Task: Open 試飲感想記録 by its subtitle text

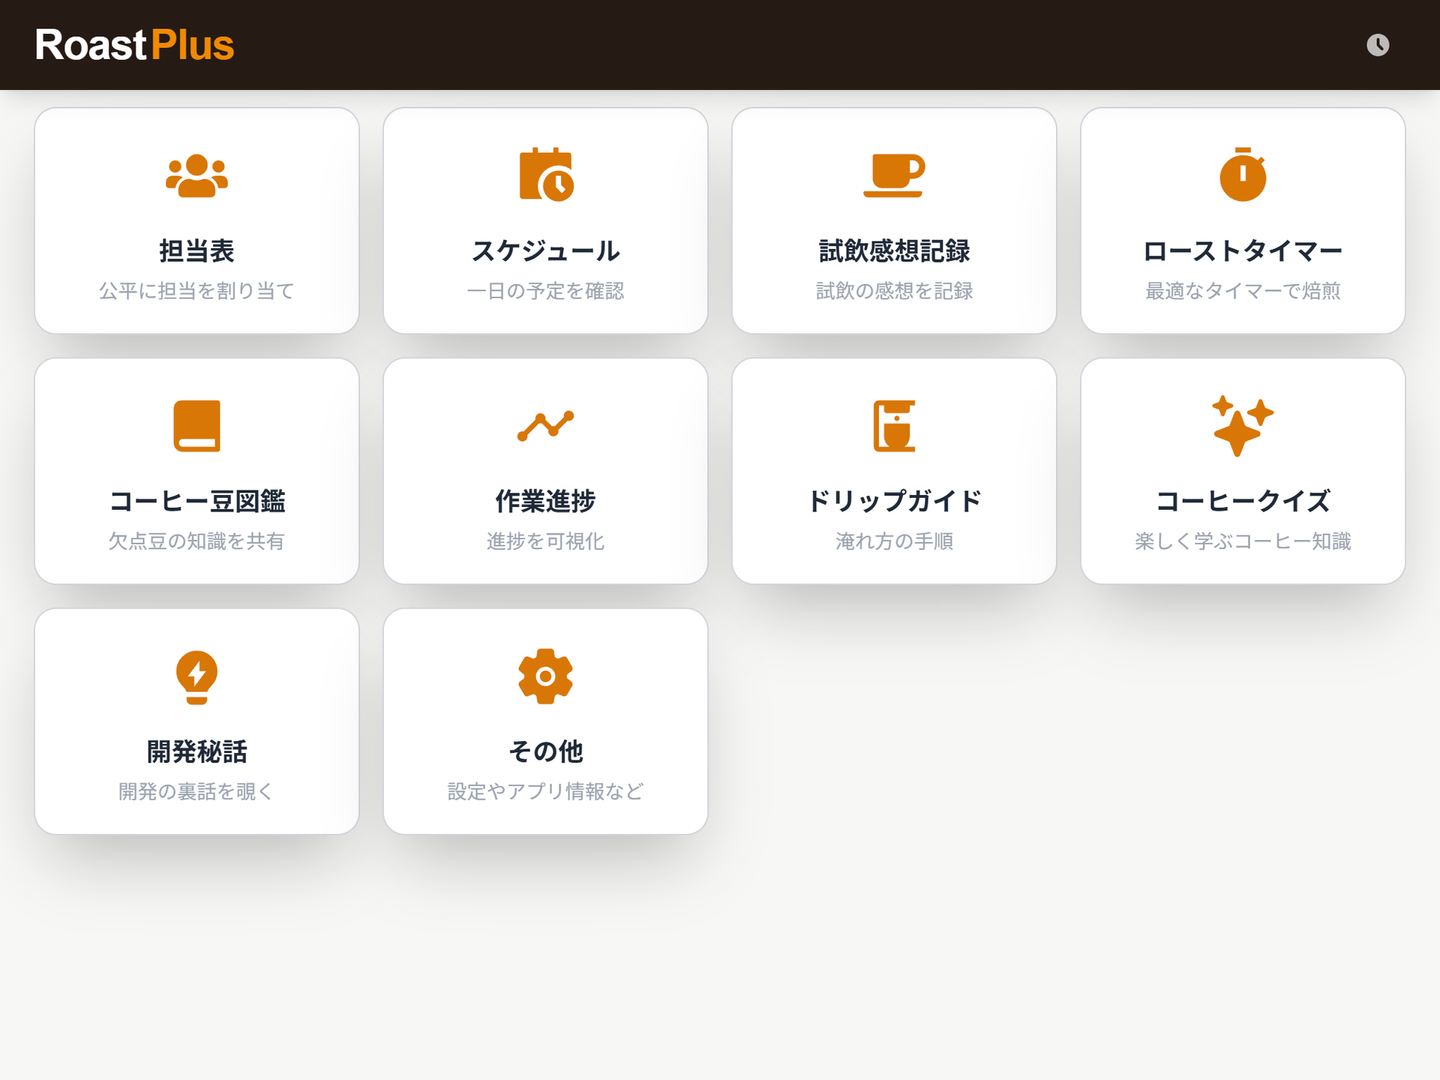Action: point(894,291)
